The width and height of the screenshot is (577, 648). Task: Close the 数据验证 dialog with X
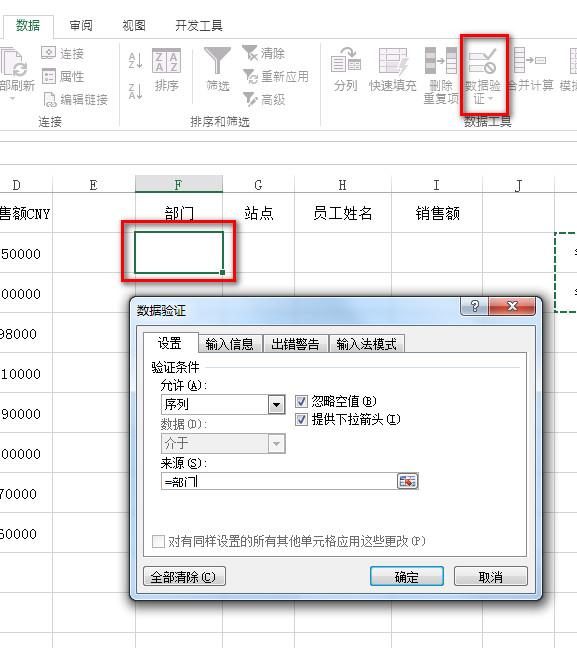513,306
